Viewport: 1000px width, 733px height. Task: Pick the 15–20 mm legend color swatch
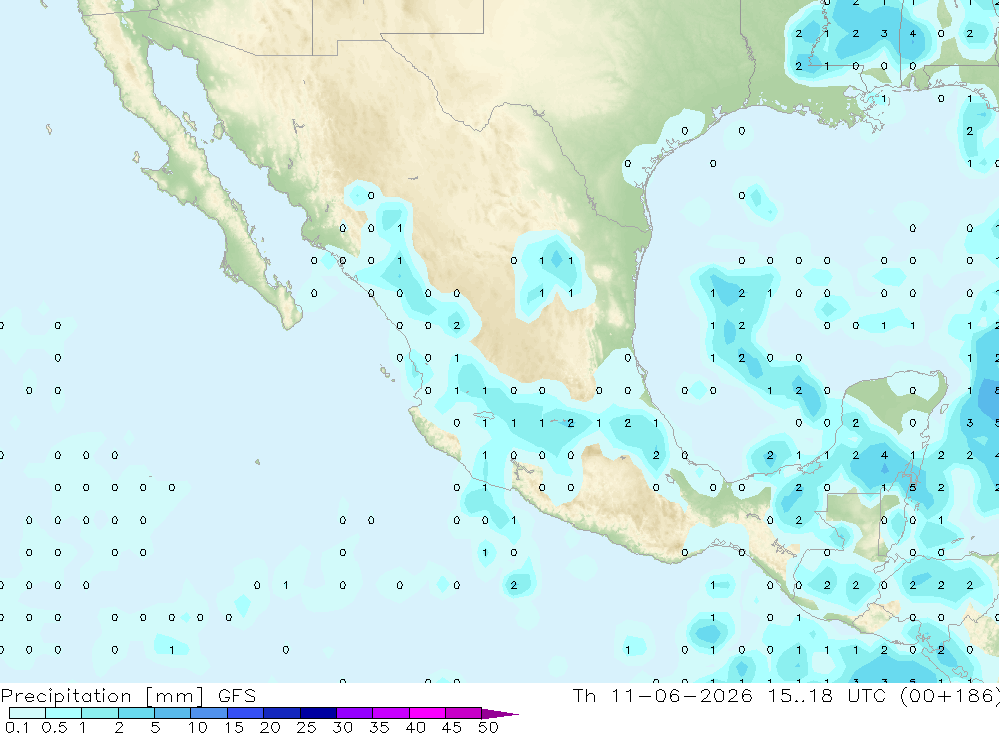(x=246, y=713)
